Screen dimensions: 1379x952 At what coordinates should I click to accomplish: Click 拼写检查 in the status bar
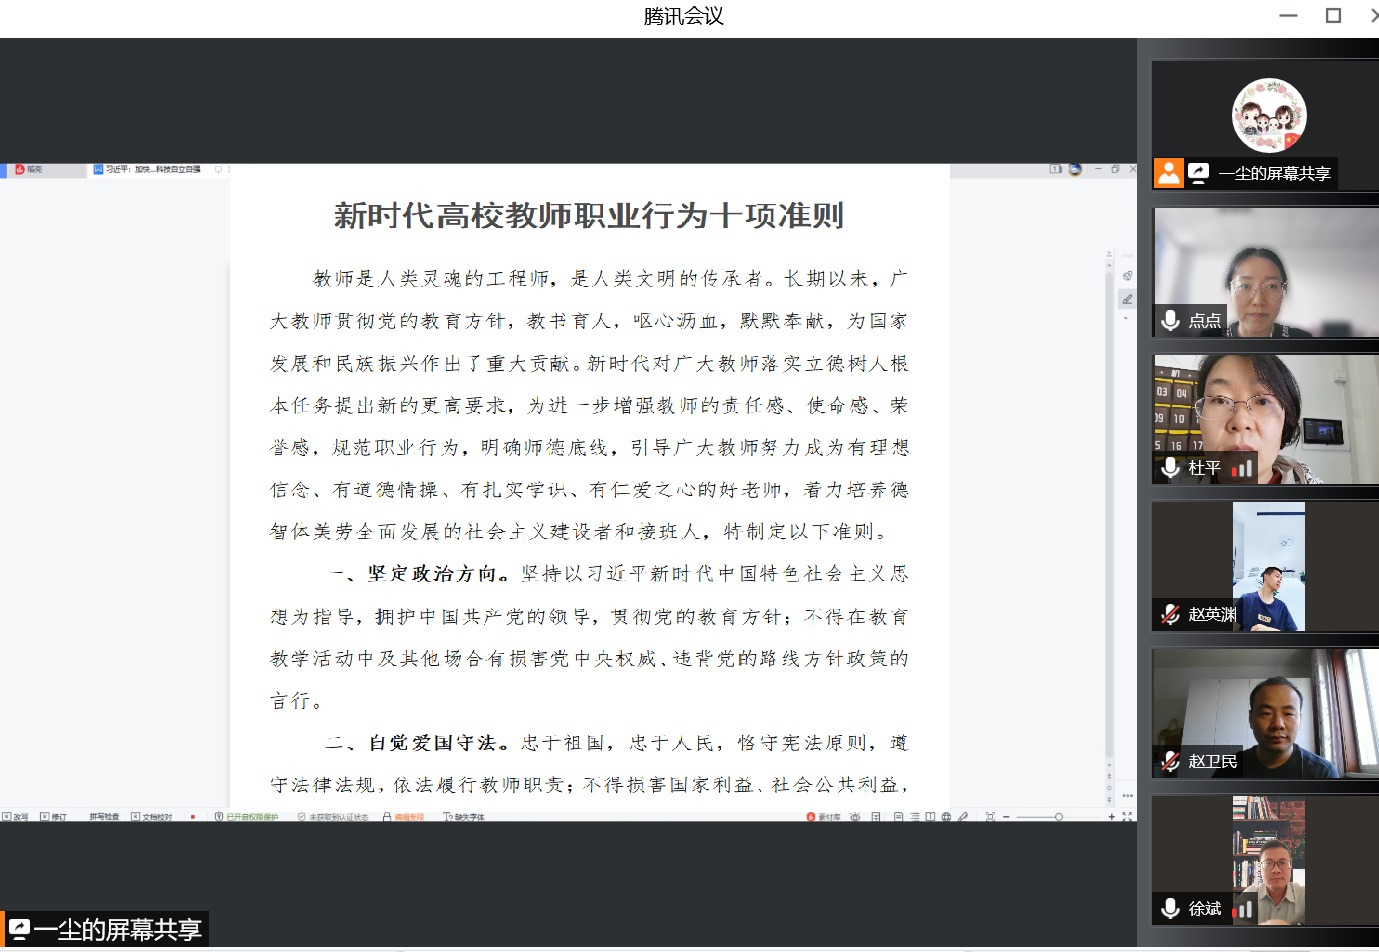click(x=104, y=817)
